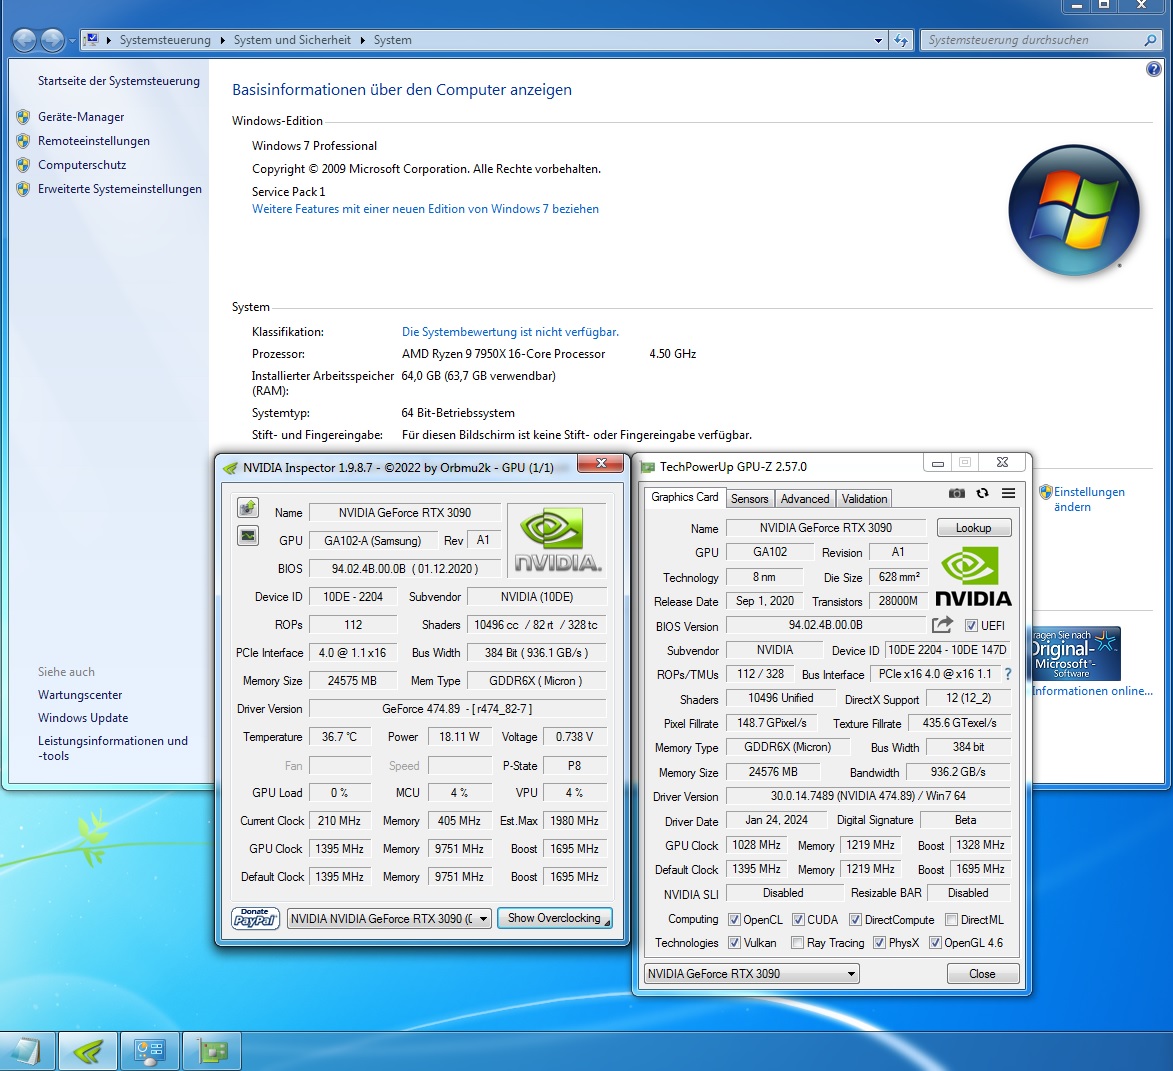Open the GPU-Z hamburger menu icon
Image resolution: width=1173 pixels, height=1071 pixels.
tap(1008, 493)
